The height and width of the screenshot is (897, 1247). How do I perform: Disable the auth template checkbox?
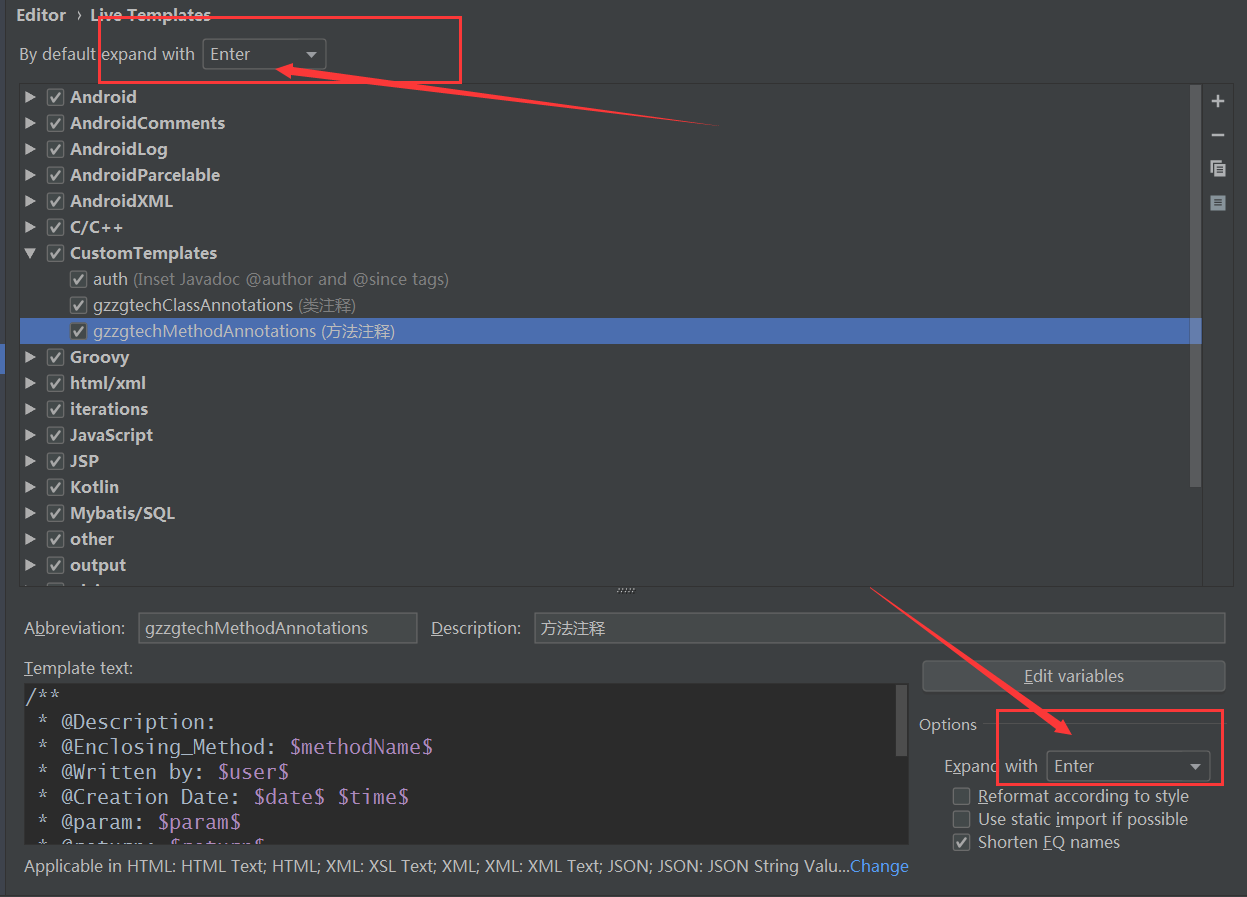point(79,279)
